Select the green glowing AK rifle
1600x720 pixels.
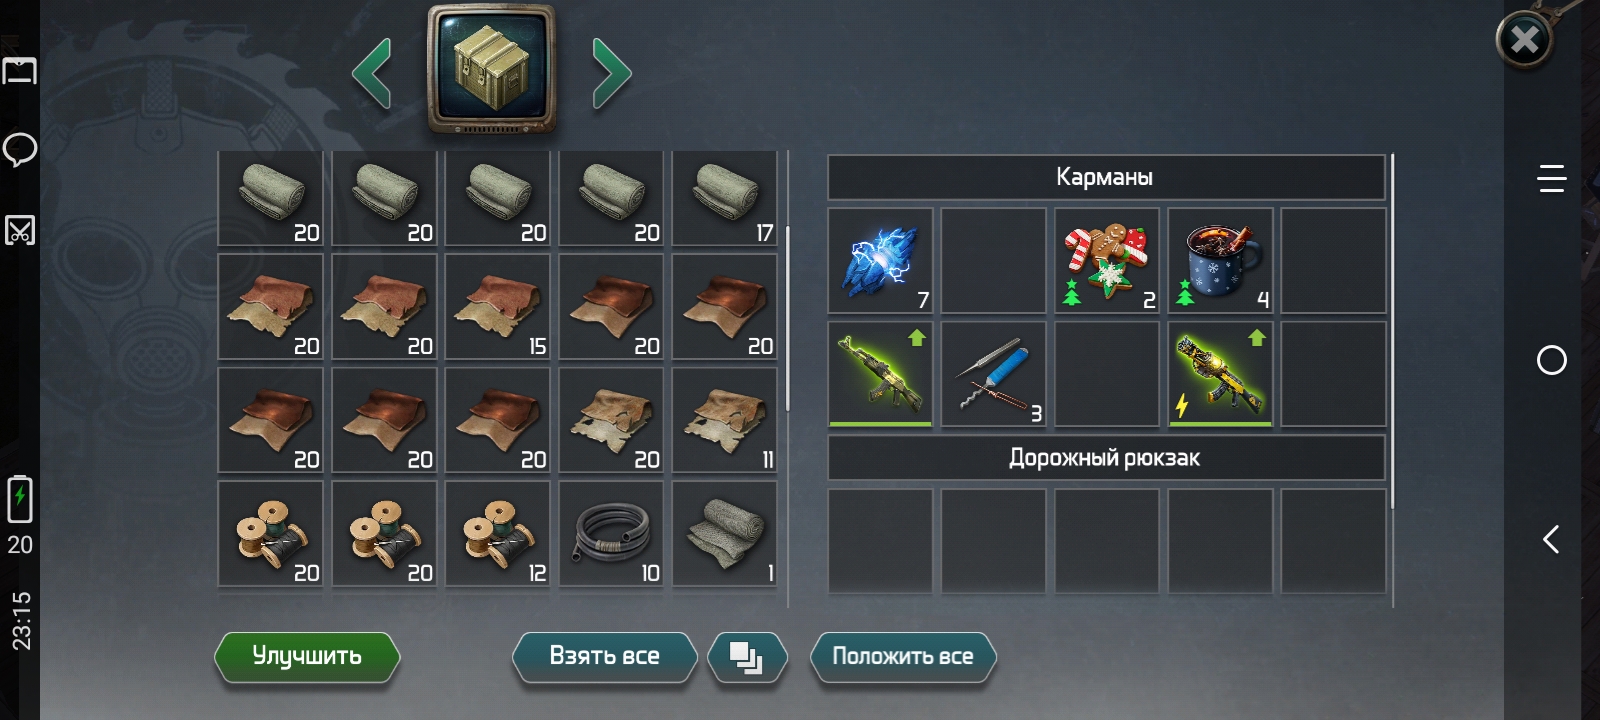(880, 374)
